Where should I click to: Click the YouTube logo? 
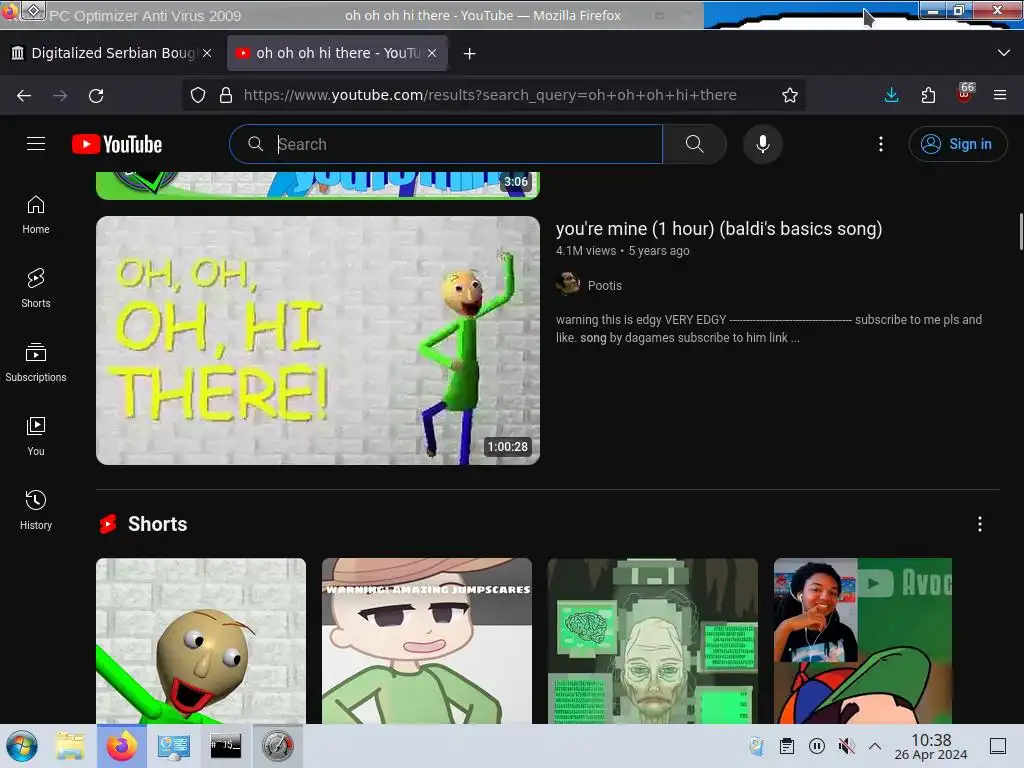pyautogui.click(x=117, y=144)
